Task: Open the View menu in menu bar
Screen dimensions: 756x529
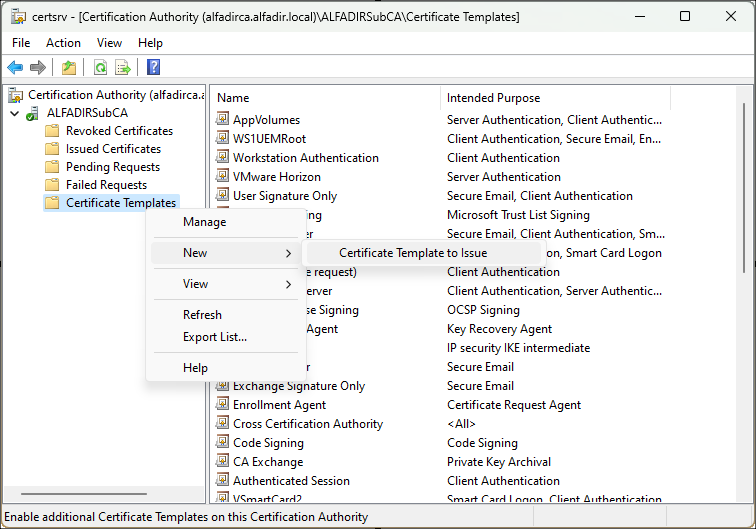Action: (109, 43)
